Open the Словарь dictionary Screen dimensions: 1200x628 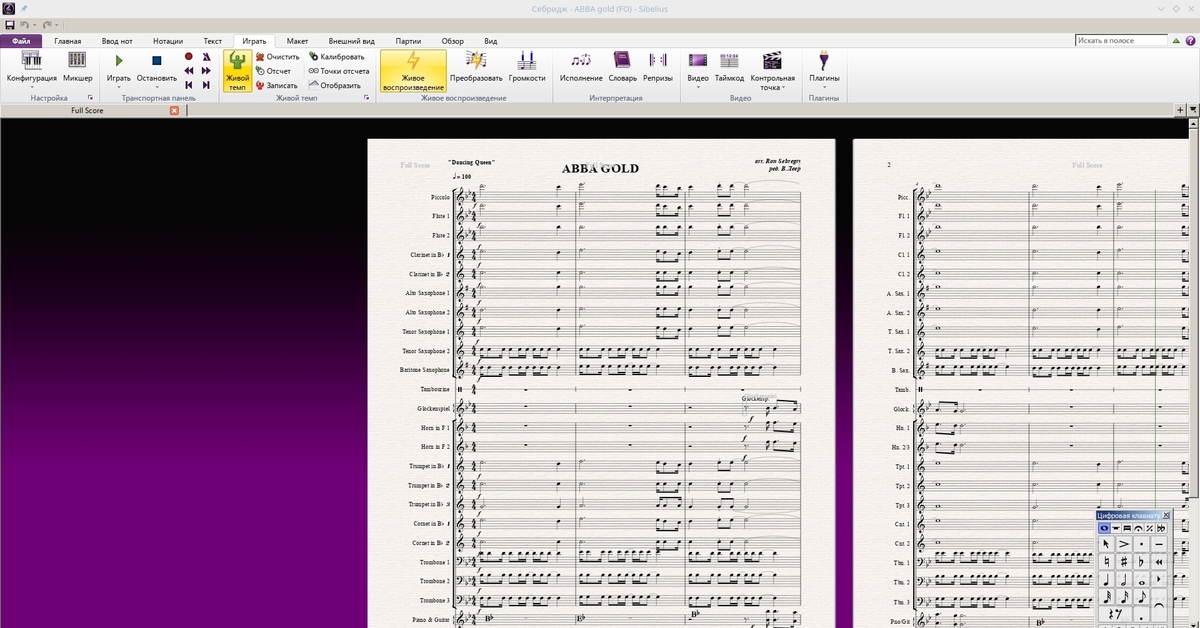click(x=622, y=66)
